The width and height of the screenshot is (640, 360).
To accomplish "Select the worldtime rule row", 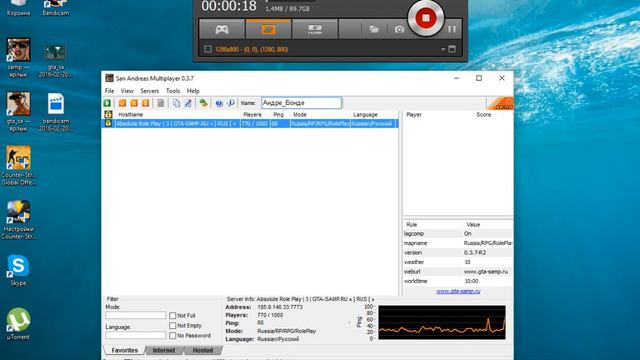I will coord(458,281).
